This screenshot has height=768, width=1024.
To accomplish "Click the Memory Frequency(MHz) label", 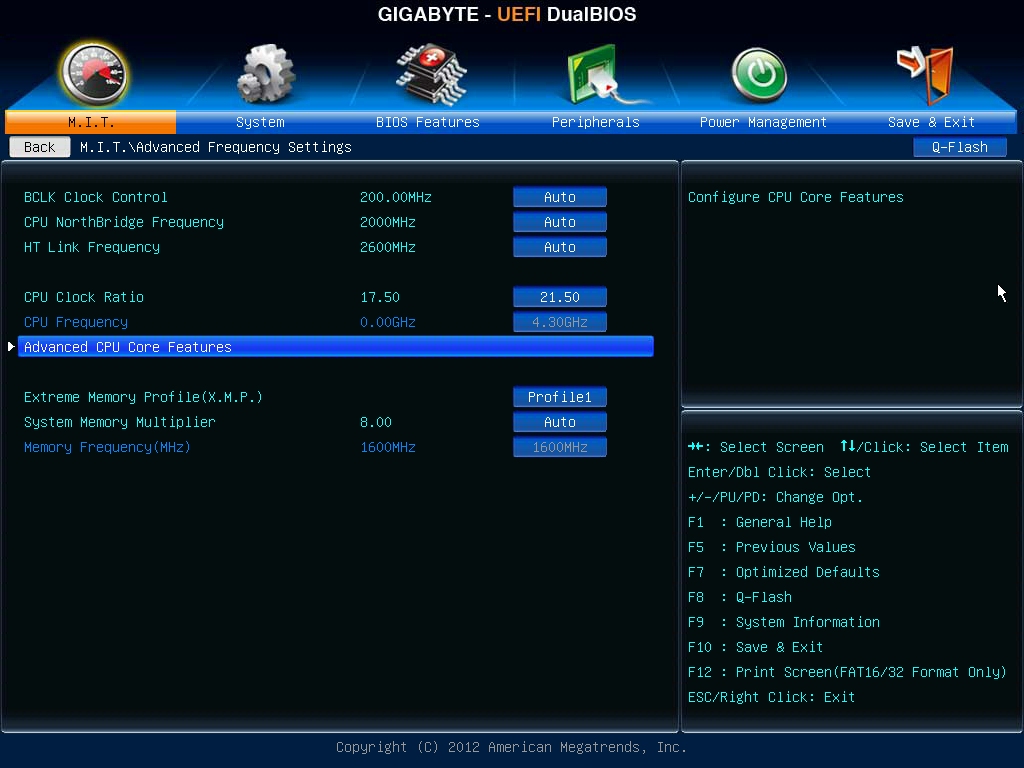I will tap(107, 447).
